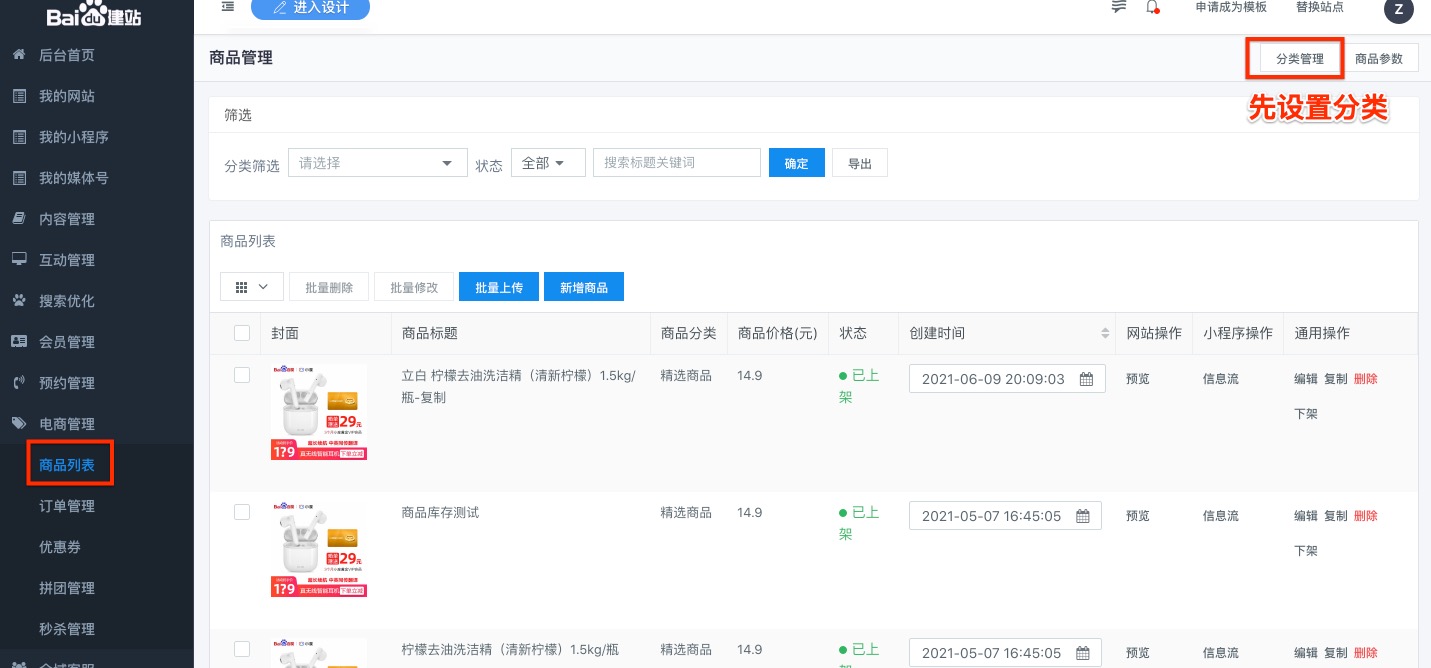Open the grid view column selector dropdown
Viewport: 1431px width, 668px height.
click(x=251, y=287)
